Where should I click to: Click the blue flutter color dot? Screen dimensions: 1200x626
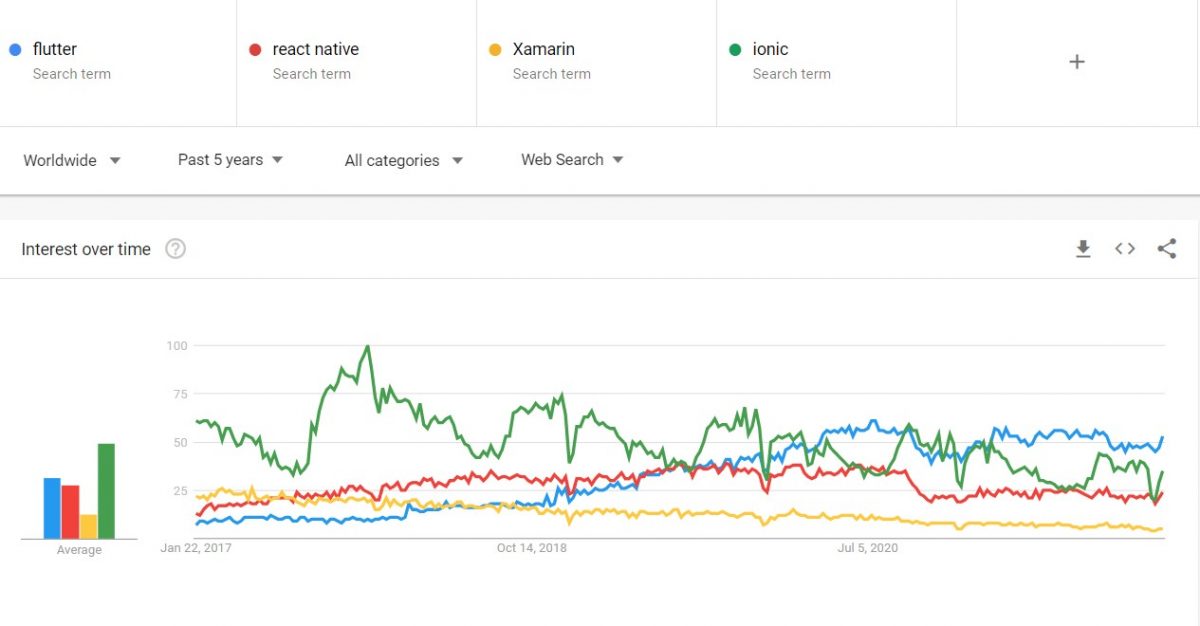tap(16, 48)
